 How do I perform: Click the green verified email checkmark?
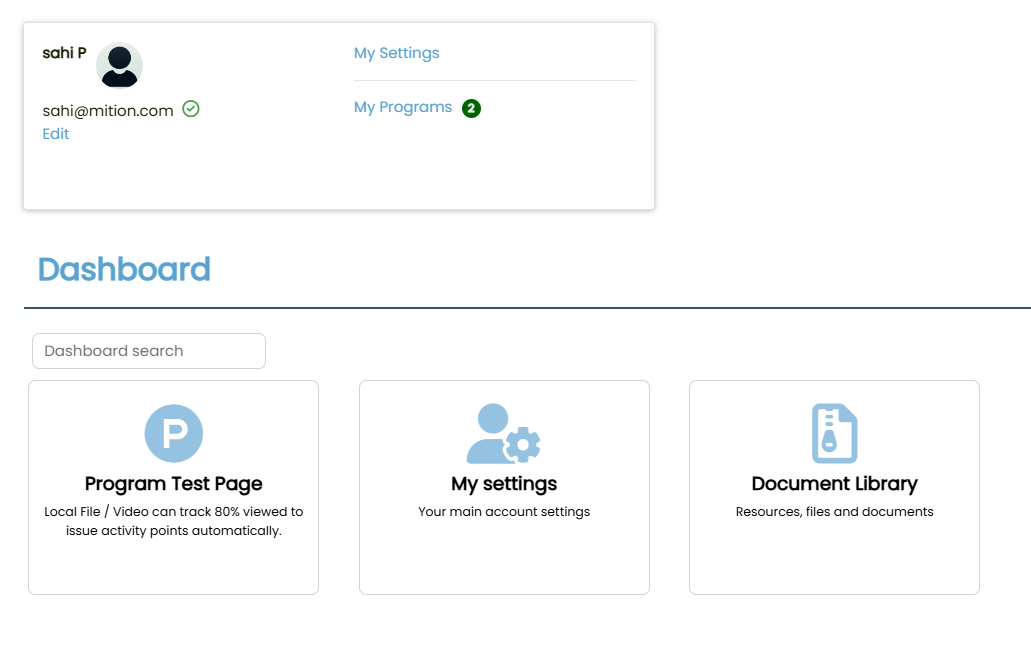click(x=191, y=109)
